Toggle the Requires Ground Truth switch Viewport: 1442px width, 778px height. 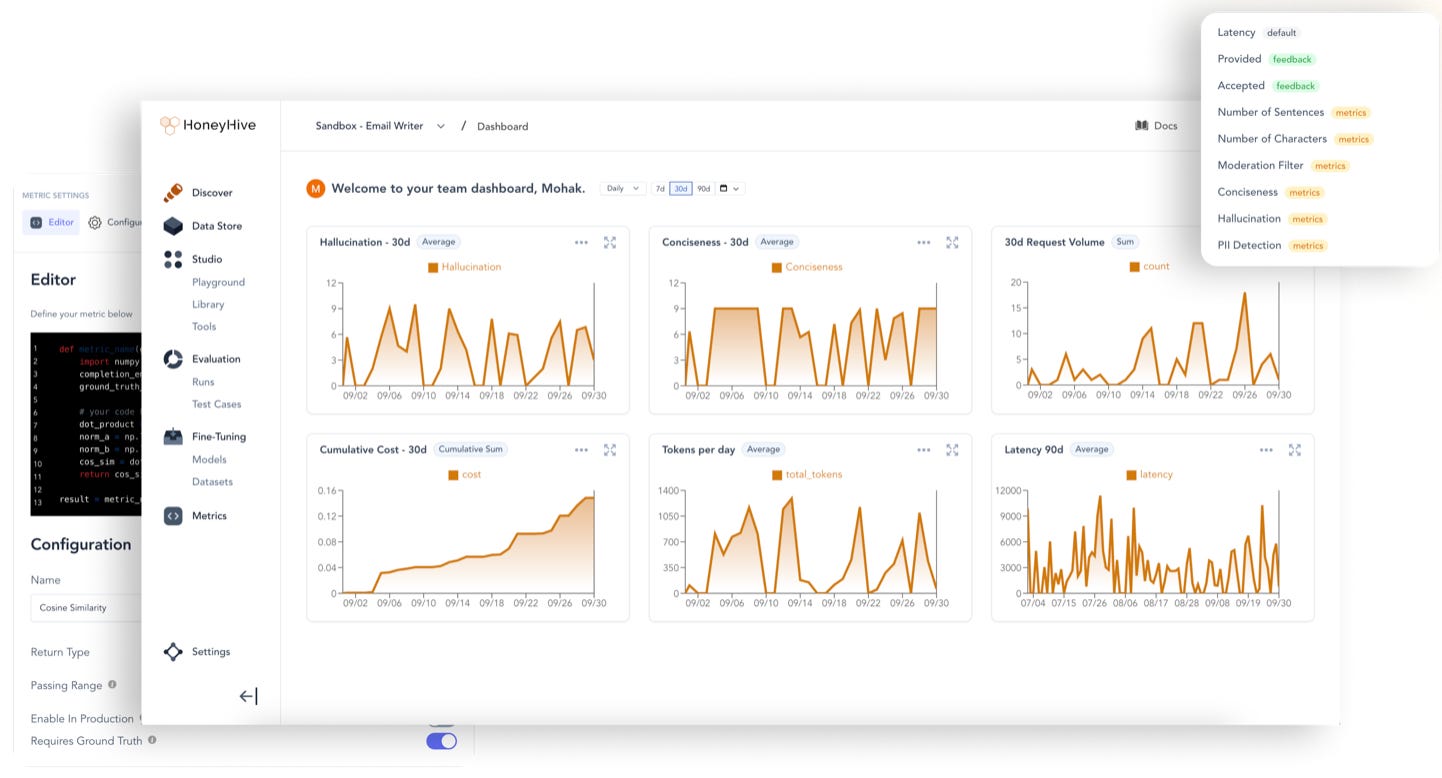pos(441,741)
